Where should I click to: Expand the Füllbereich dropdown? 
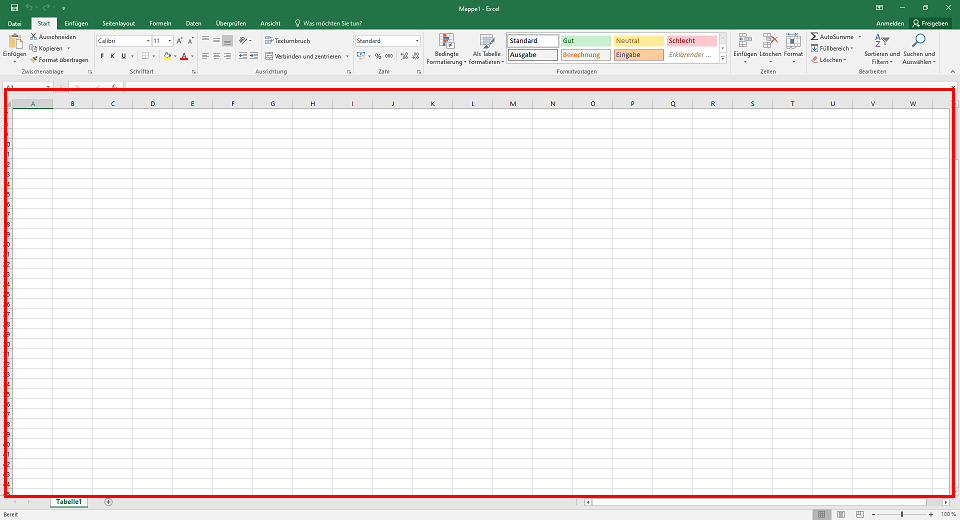(852, 48)
